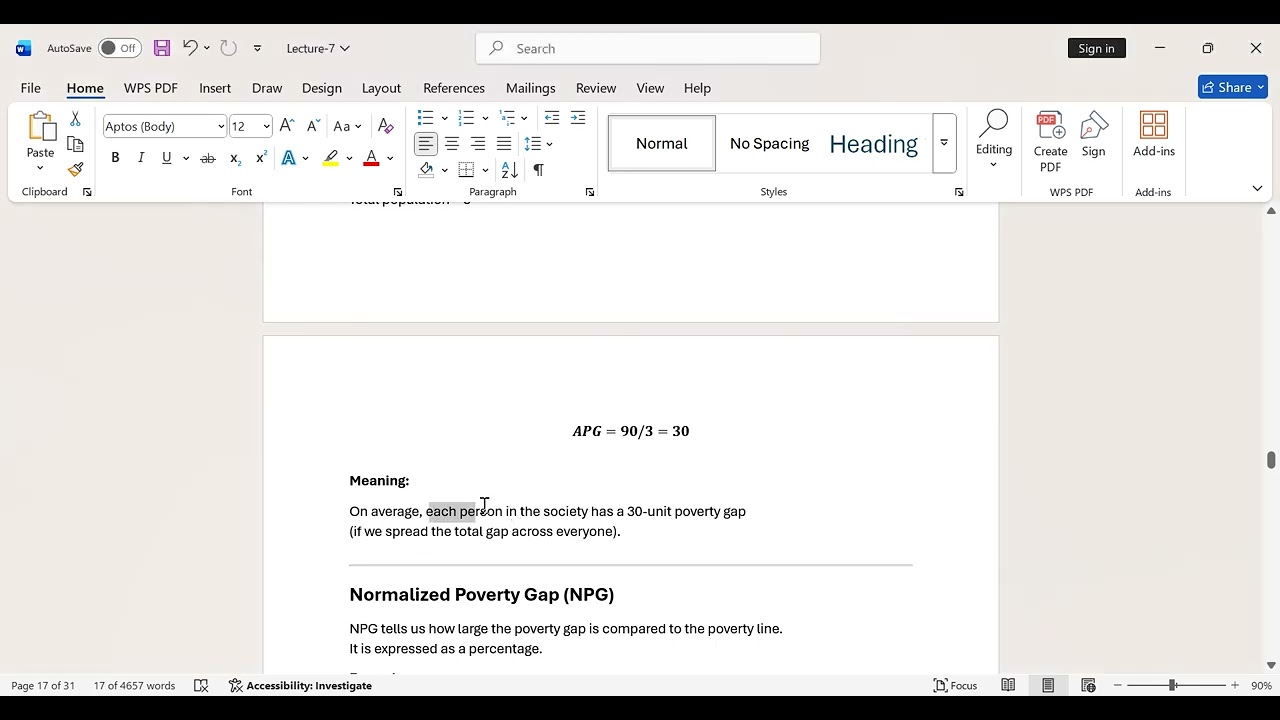Click the Undo arrow icon
1280x720 pixels.
tap(189, 48)
